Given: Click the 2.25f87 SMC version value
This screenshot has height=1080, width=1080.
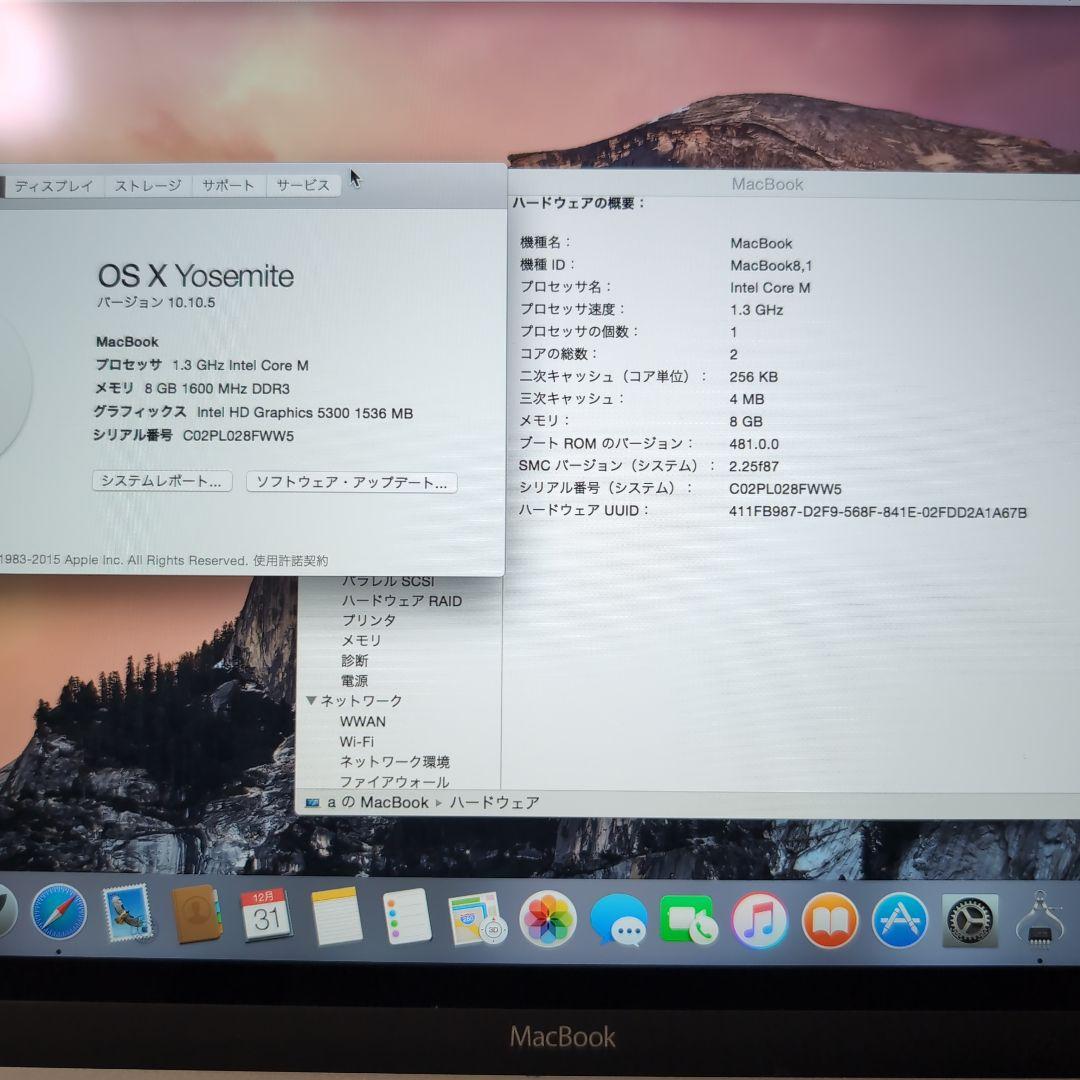Looking at the screenshot, I should click(x=754, y=466).
